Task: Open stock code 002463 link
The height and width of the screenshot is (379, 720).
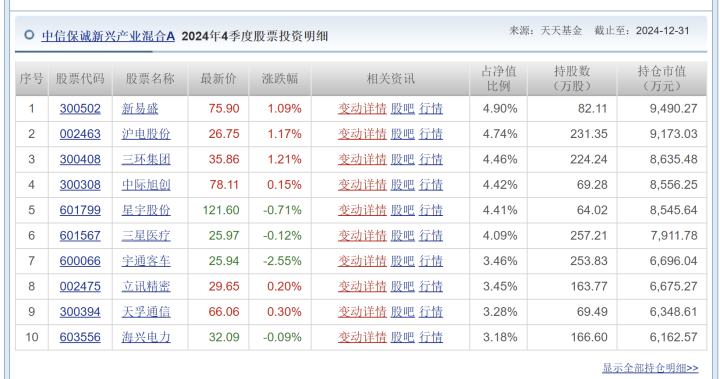Action: [80, 134]
